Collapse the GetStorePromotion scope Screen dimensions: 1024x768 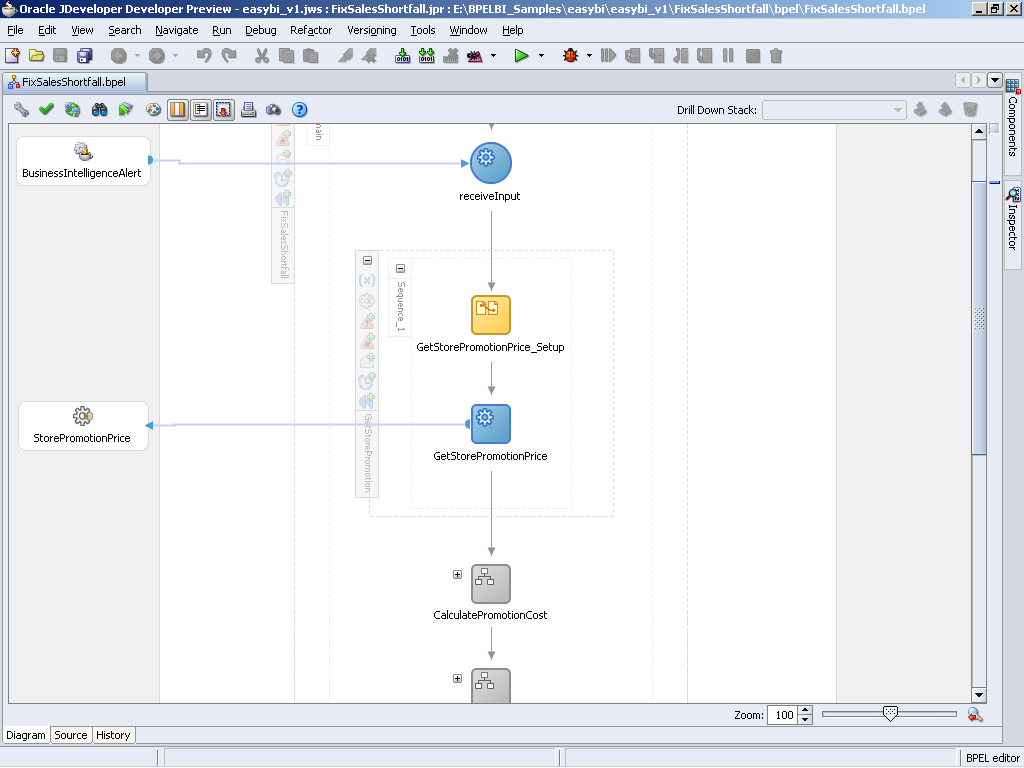click(367, 260)
